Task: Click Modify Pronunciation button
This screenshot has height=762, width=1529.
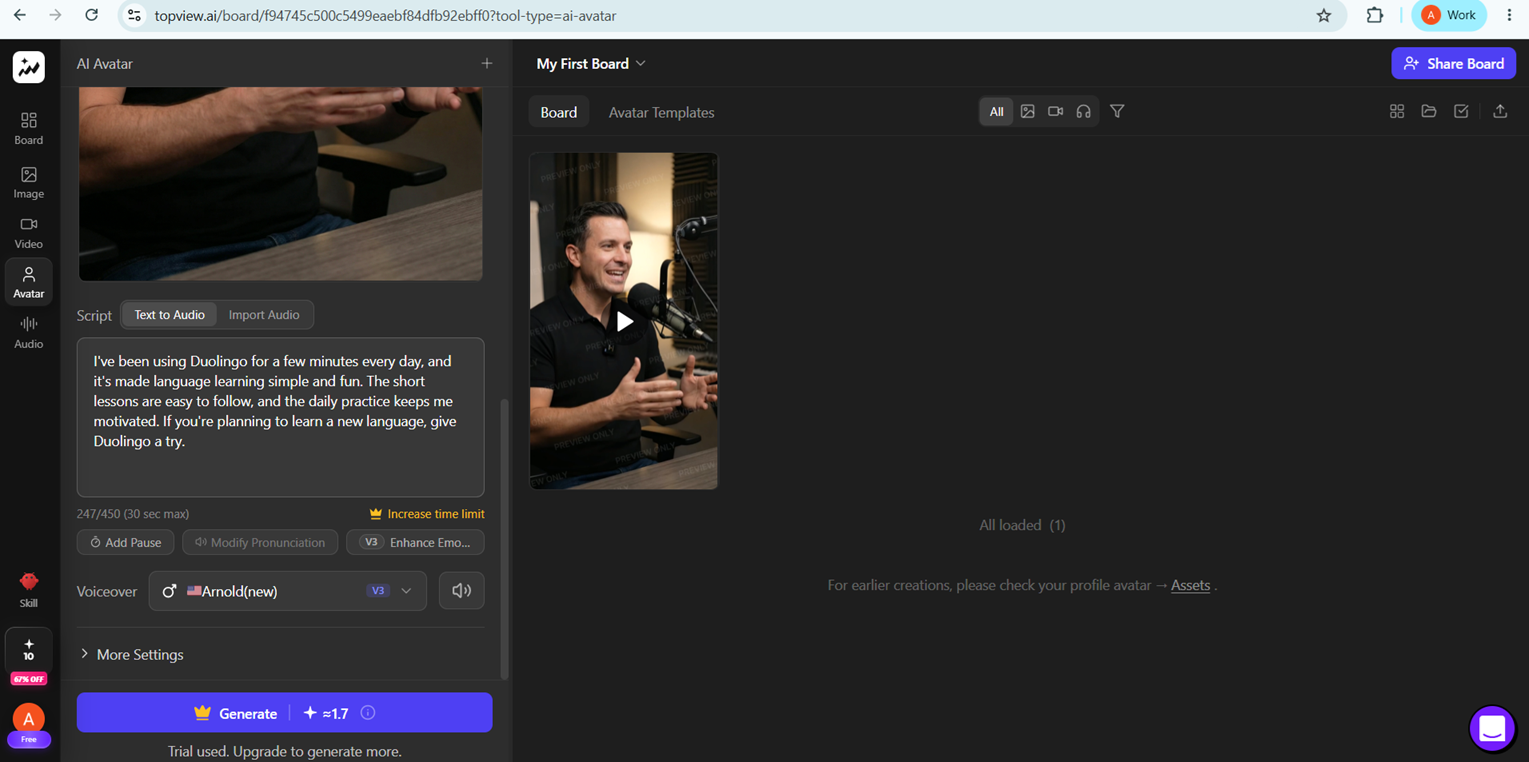Action: click(260, 542)
